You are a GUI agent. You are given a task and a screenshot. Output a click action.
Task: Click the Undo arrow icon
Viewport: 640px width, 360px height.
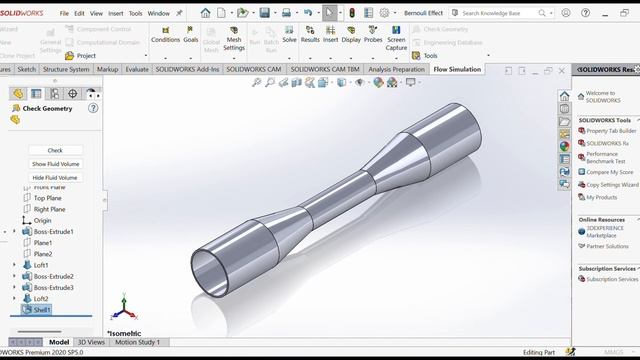[308, 13]
